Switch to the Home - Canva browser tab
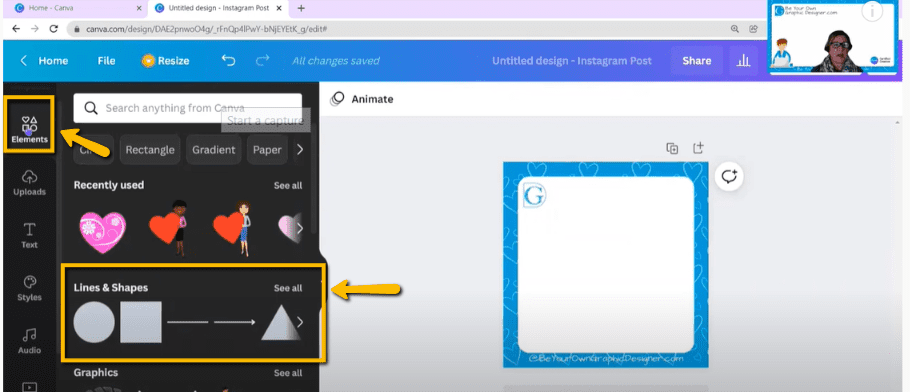The image size is (910, 392). [x=51, y=8]
